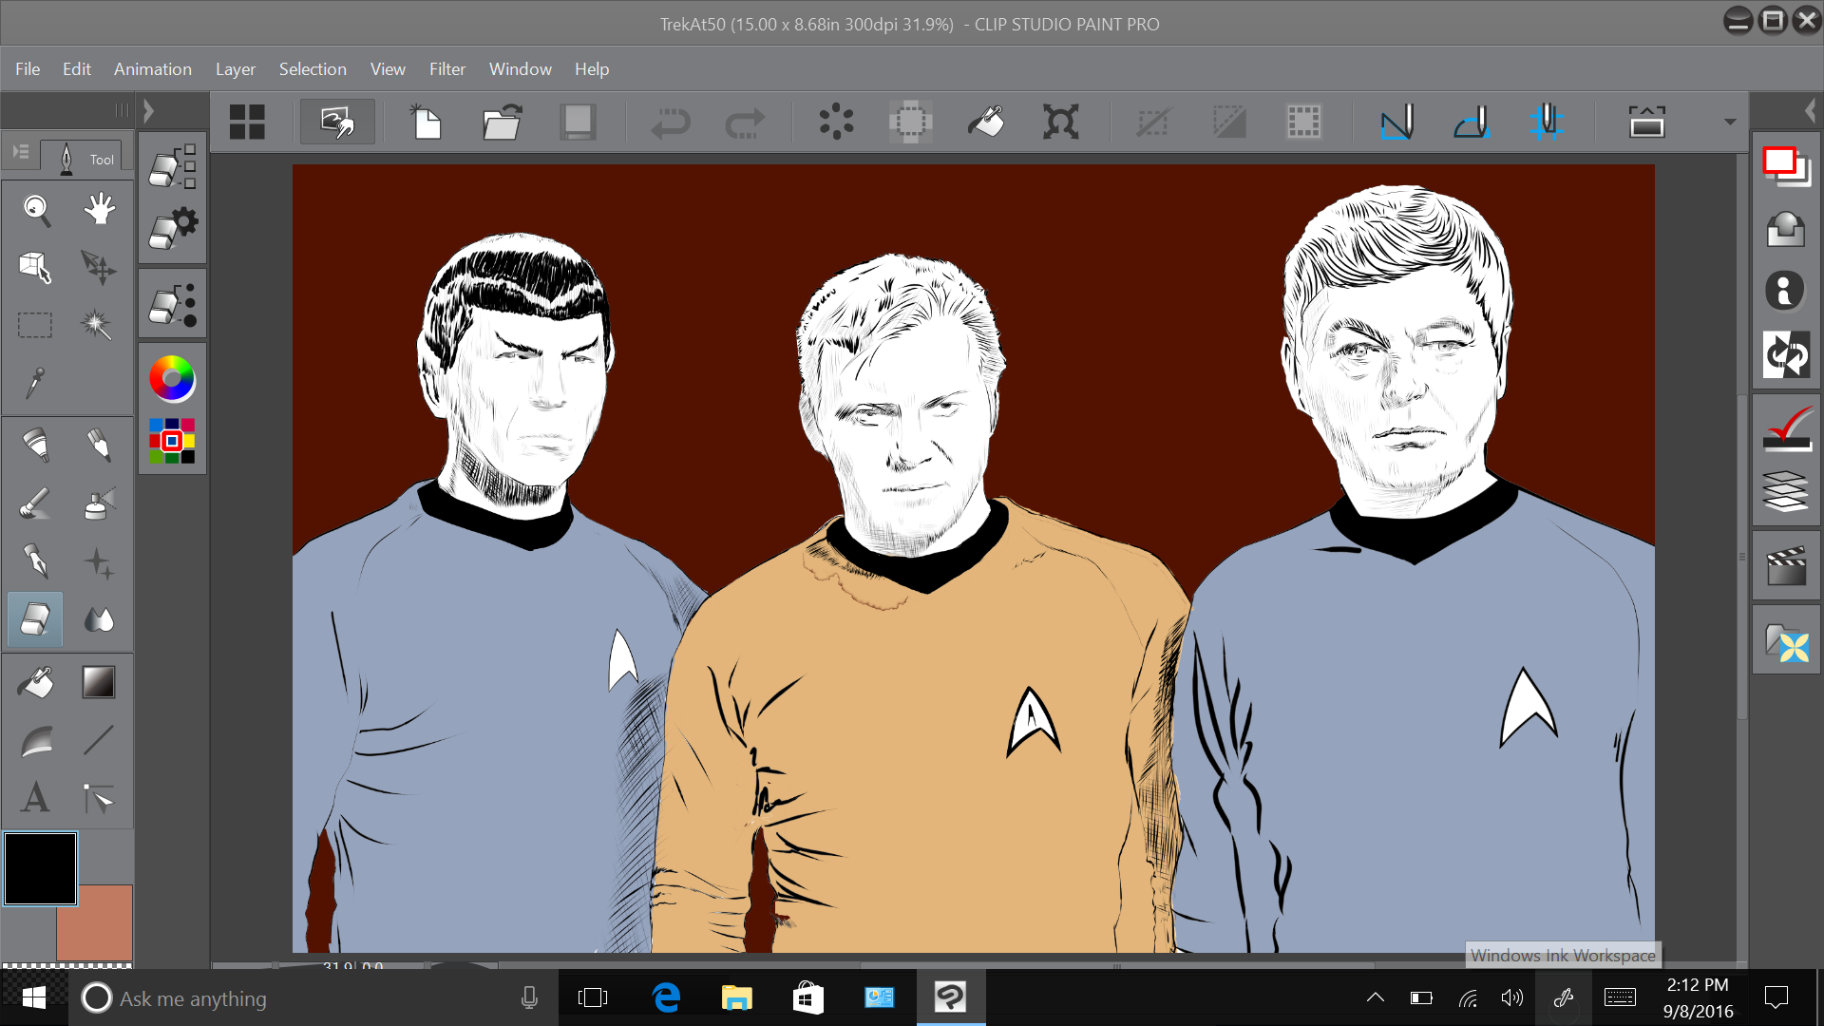This screenshot has width=1824, height=1026.
Task: Expand the left palette dock arrow
Action: pyautogui.click(x=149, y=111)
